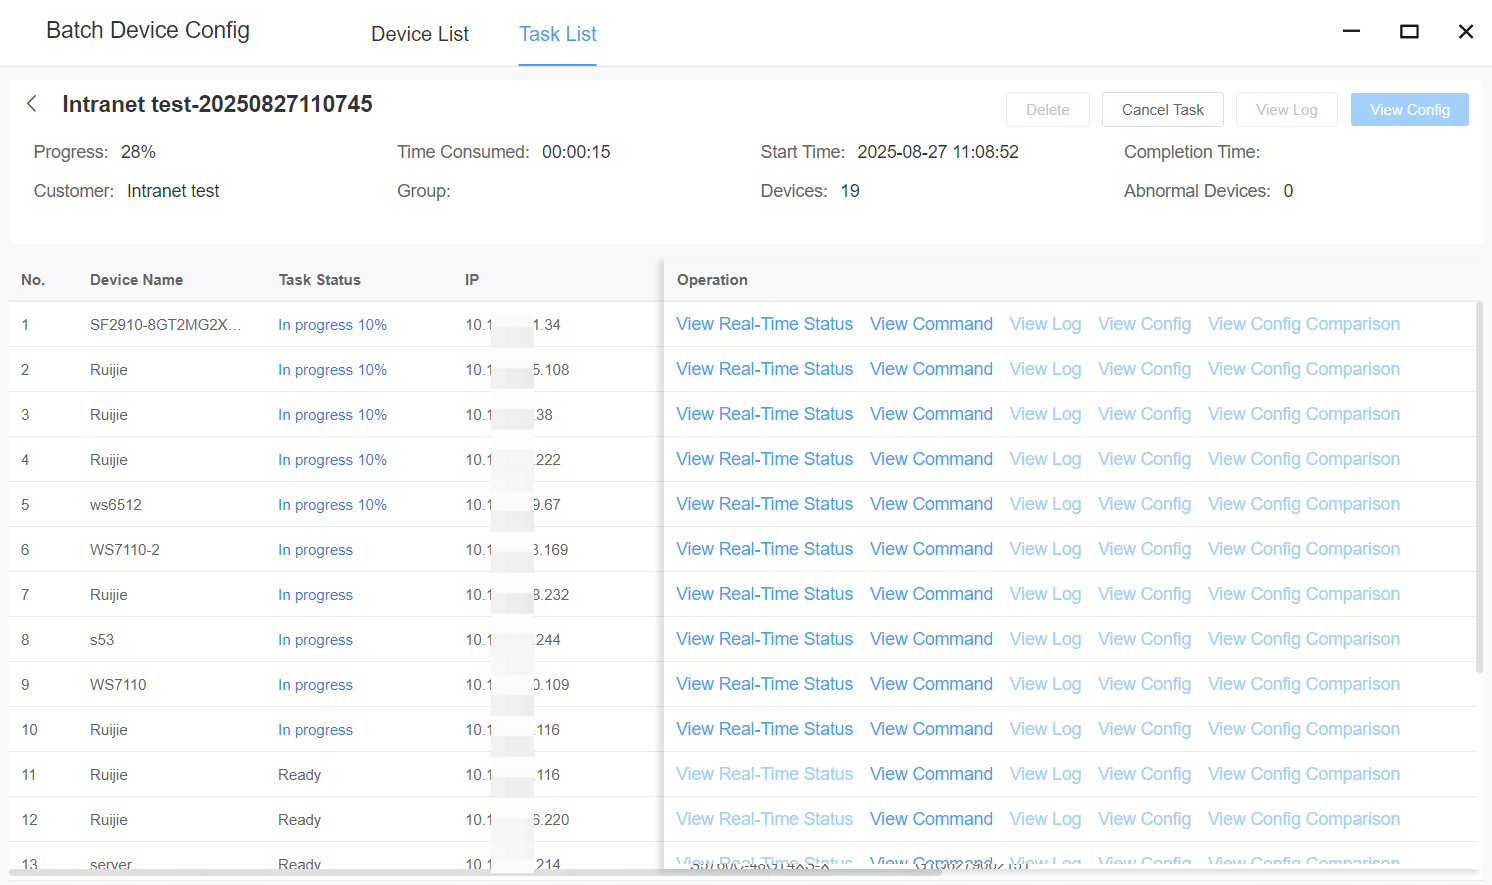Viewport: 1492px width, 885px height.
Task: Open View Log for s53 device
Action: tap(1045, 639)
